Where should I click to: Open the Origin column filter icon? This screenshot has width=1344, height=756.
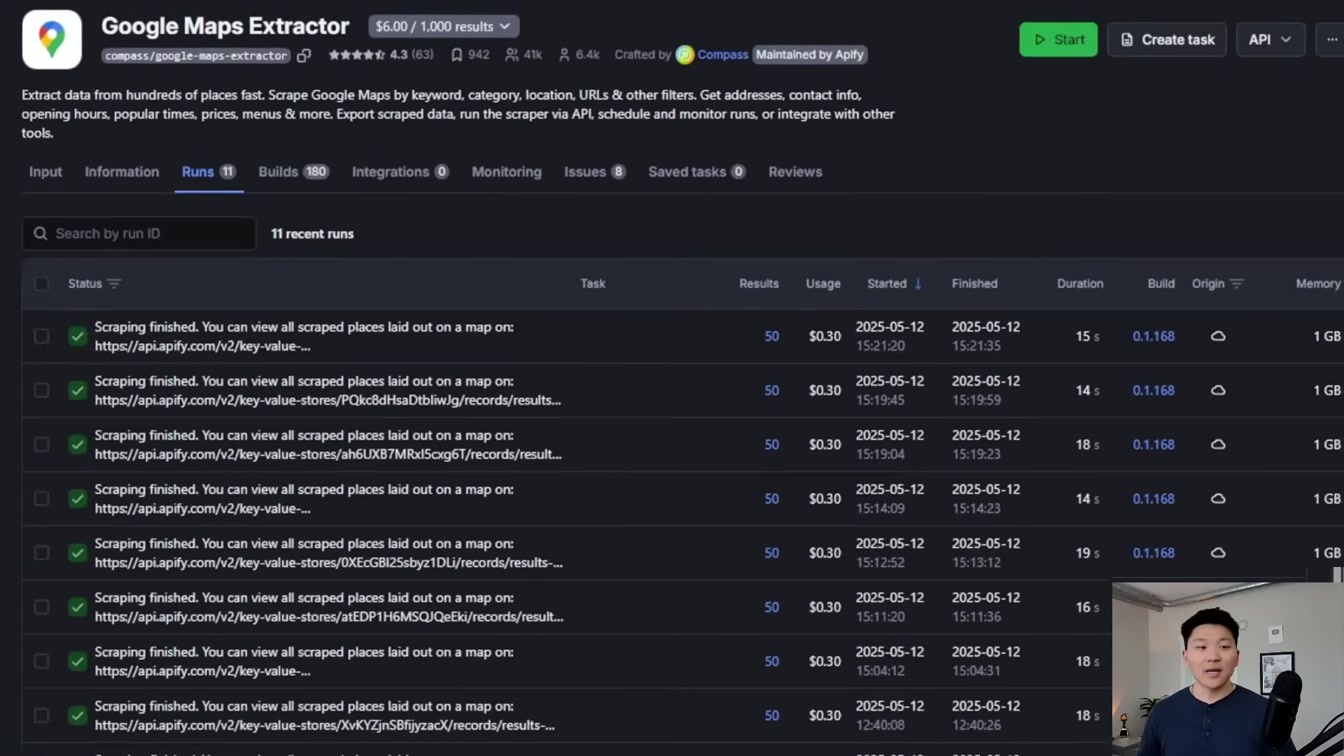(1237, 284)
